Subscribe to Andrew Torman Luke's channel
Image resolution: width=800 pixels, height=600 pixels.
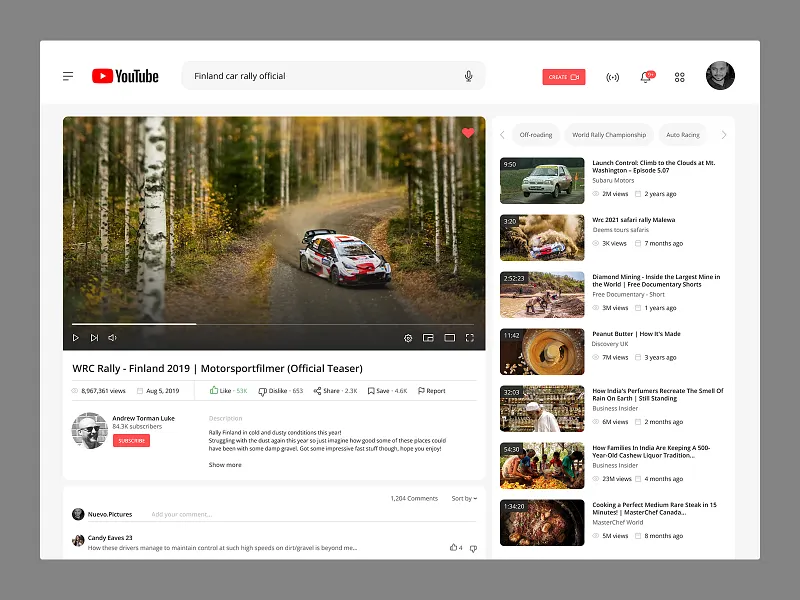coord(130,440)
